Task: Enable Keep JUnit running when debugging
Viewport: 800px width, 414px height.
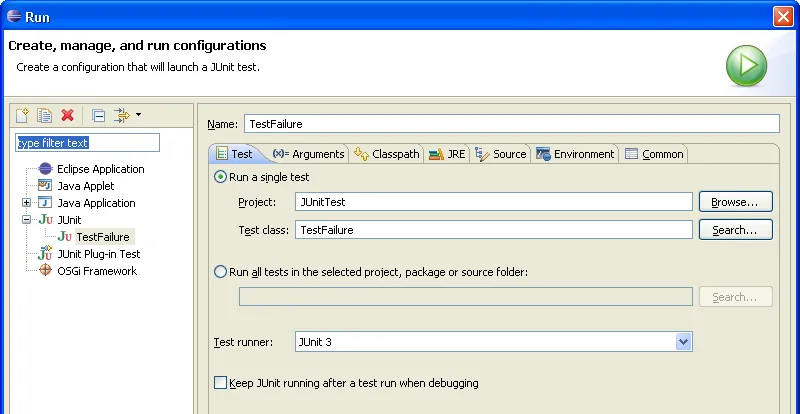Action: point(346,383)
